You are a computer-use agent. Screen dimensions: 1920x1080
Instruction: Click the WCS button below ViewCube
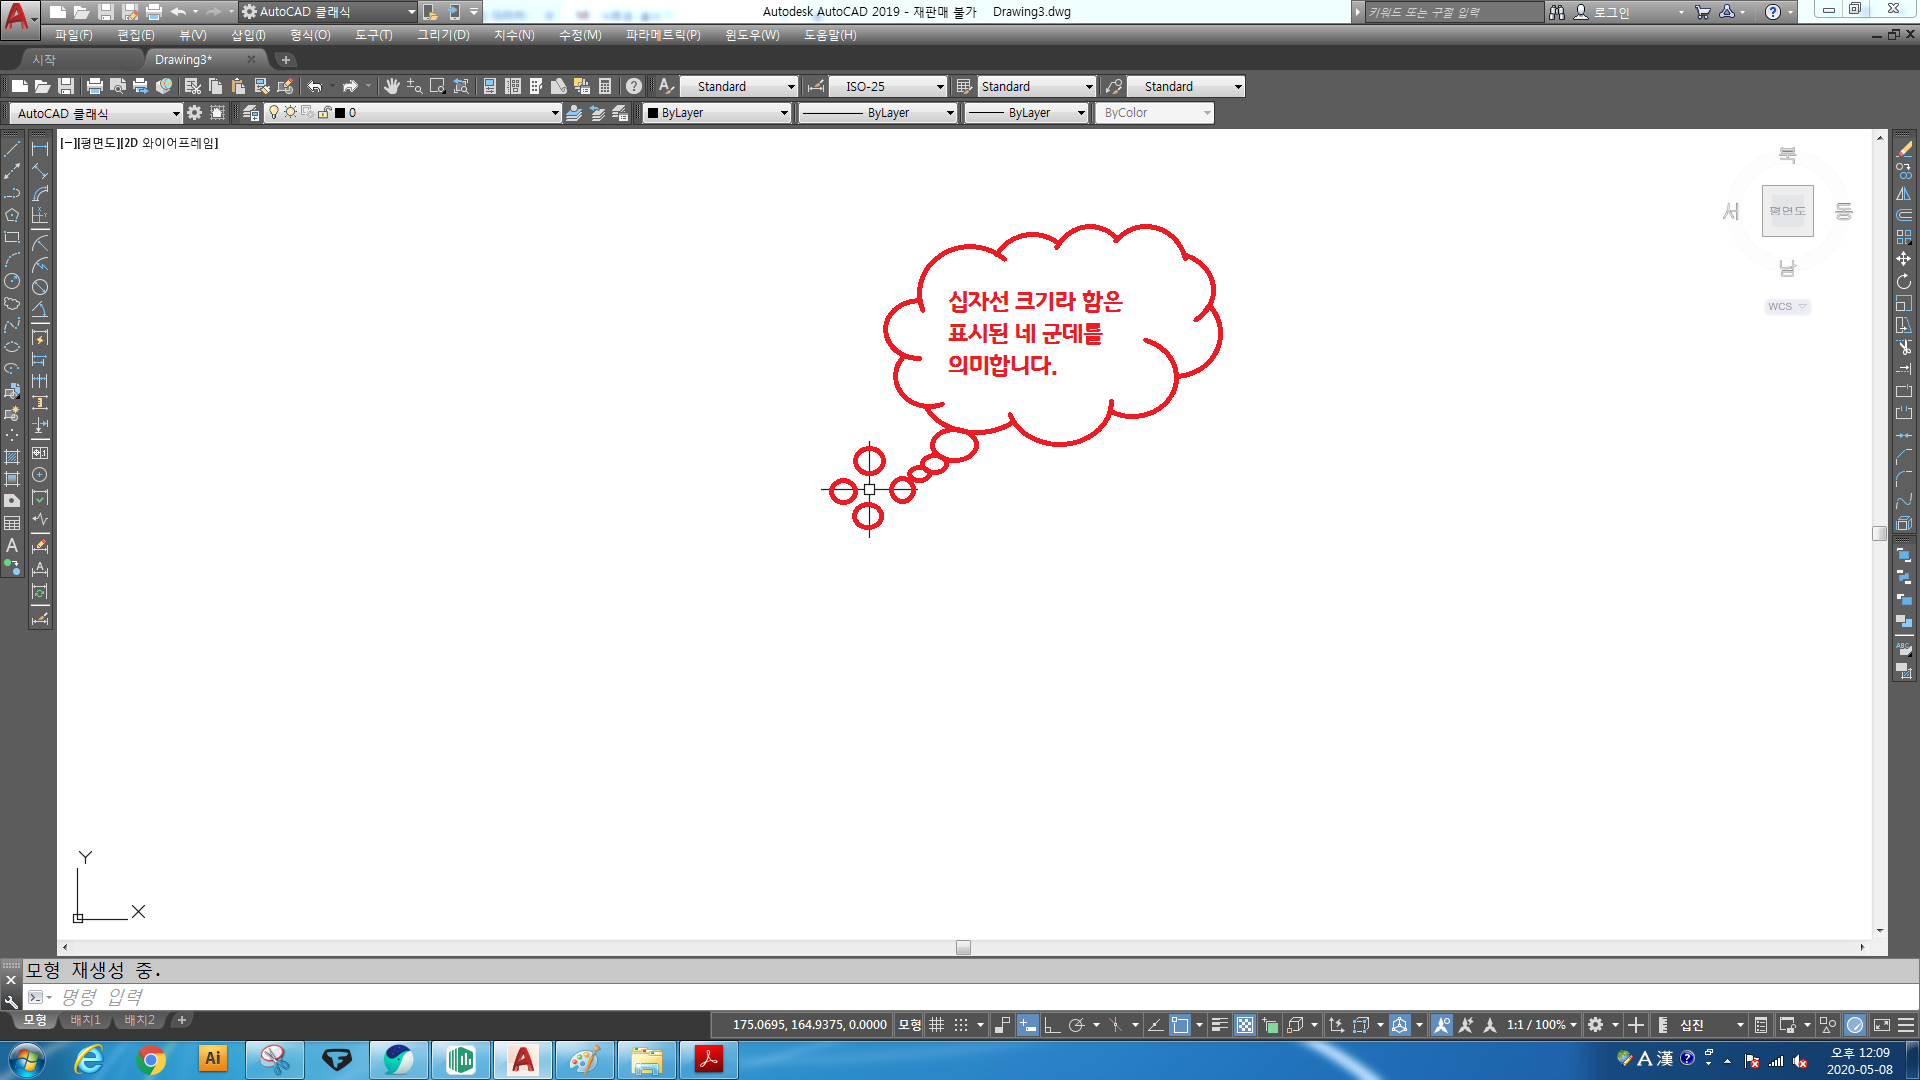1786,307
